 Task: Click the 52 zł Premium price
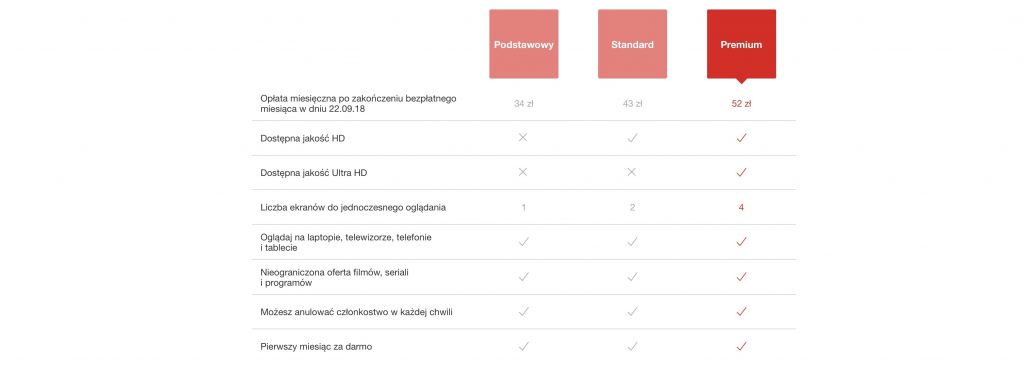coord(741,103)
